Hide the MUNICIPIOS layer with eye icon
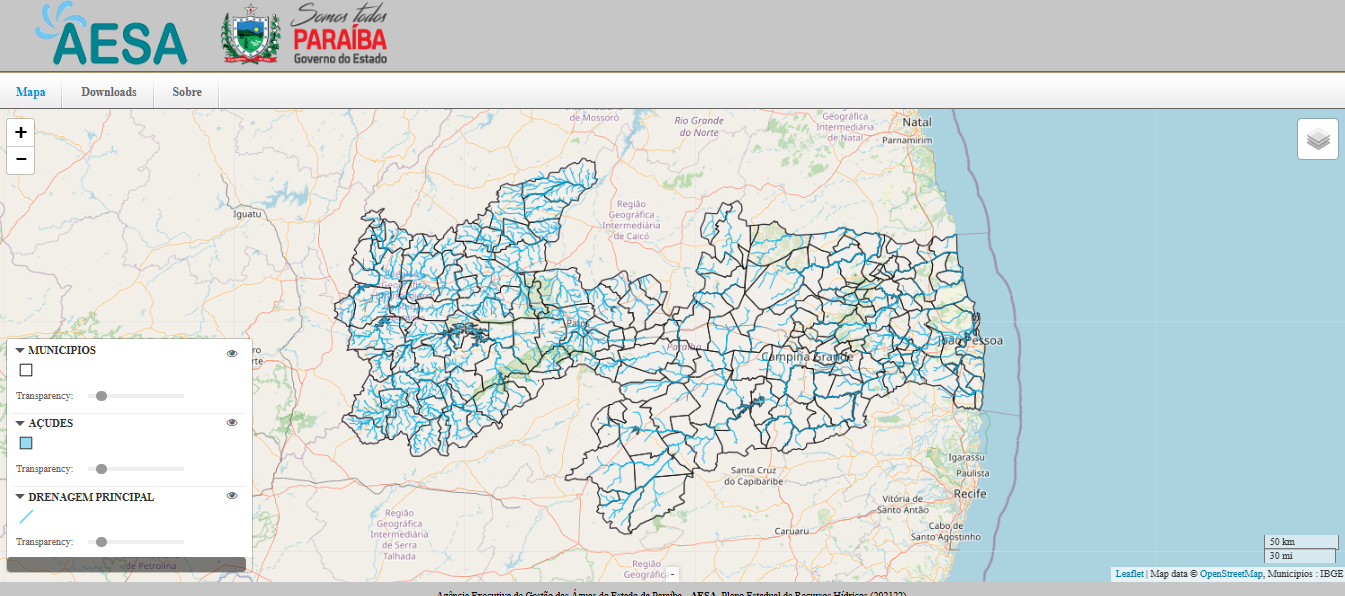Screen dimensions: 1345x596 click(x=232, y=353)
